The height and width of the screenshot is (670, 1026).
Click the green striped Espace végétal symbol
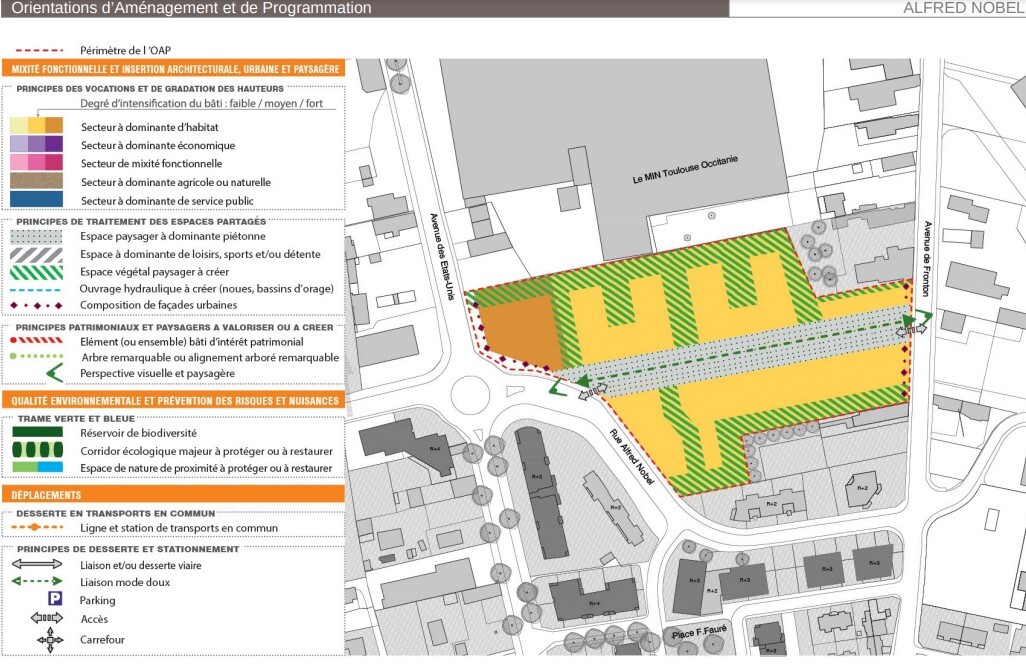coord(37,272)
